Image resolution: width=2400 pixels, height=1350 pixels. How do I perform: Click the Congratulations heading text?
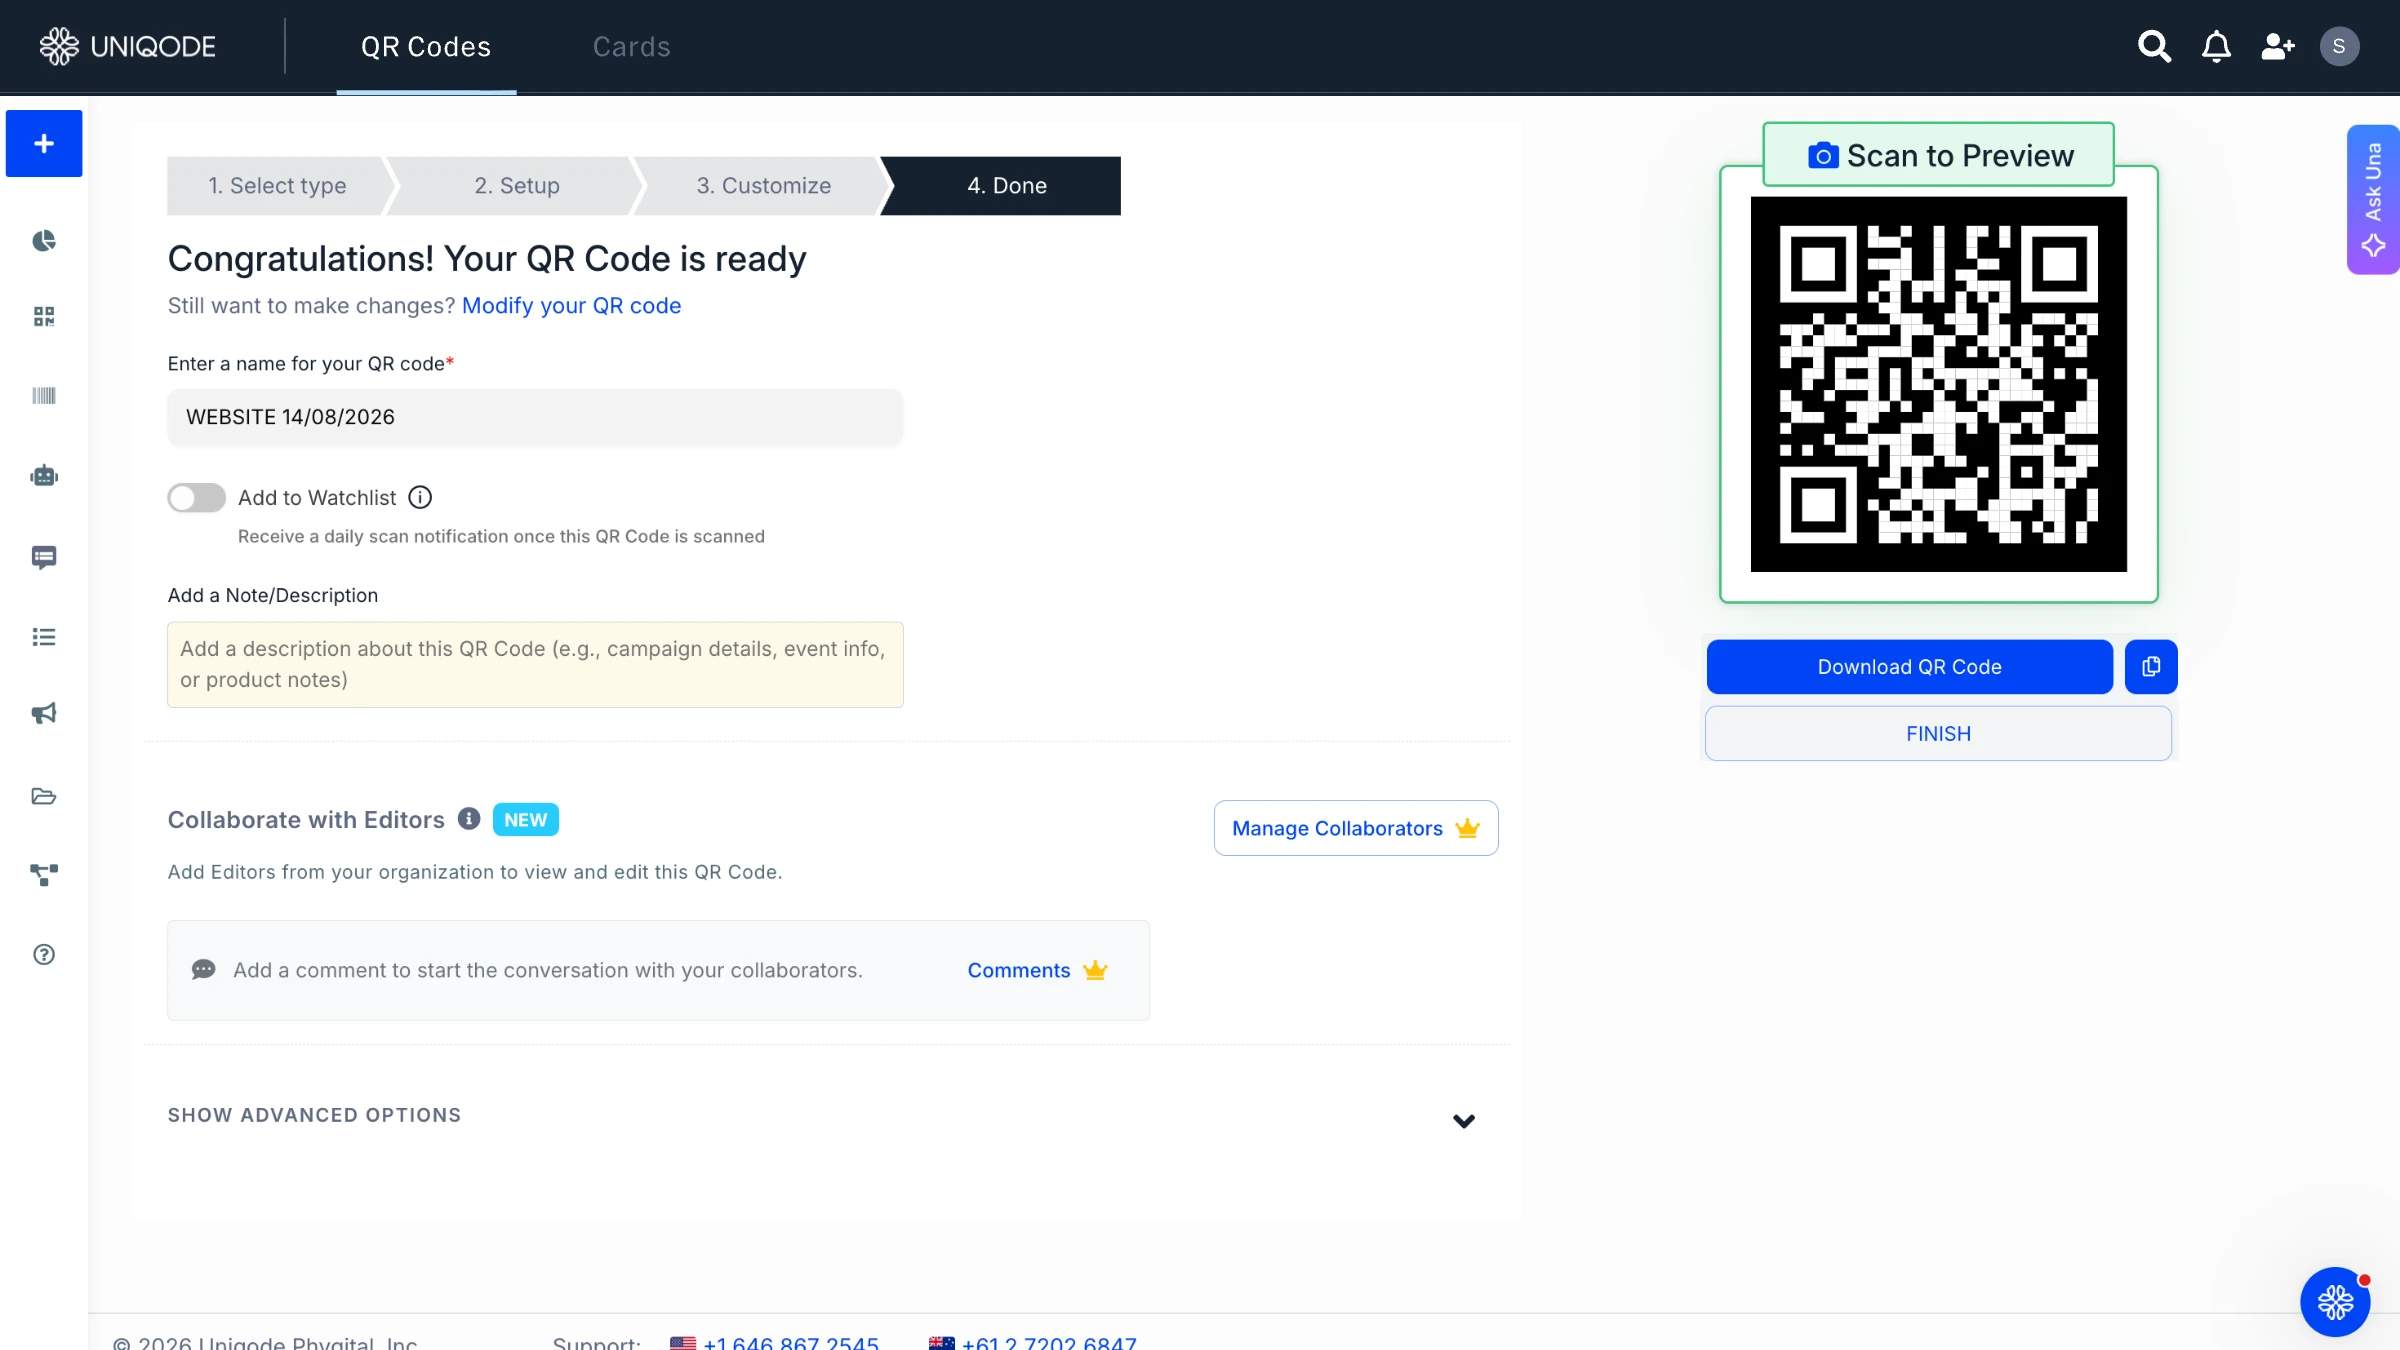[487, 258]
